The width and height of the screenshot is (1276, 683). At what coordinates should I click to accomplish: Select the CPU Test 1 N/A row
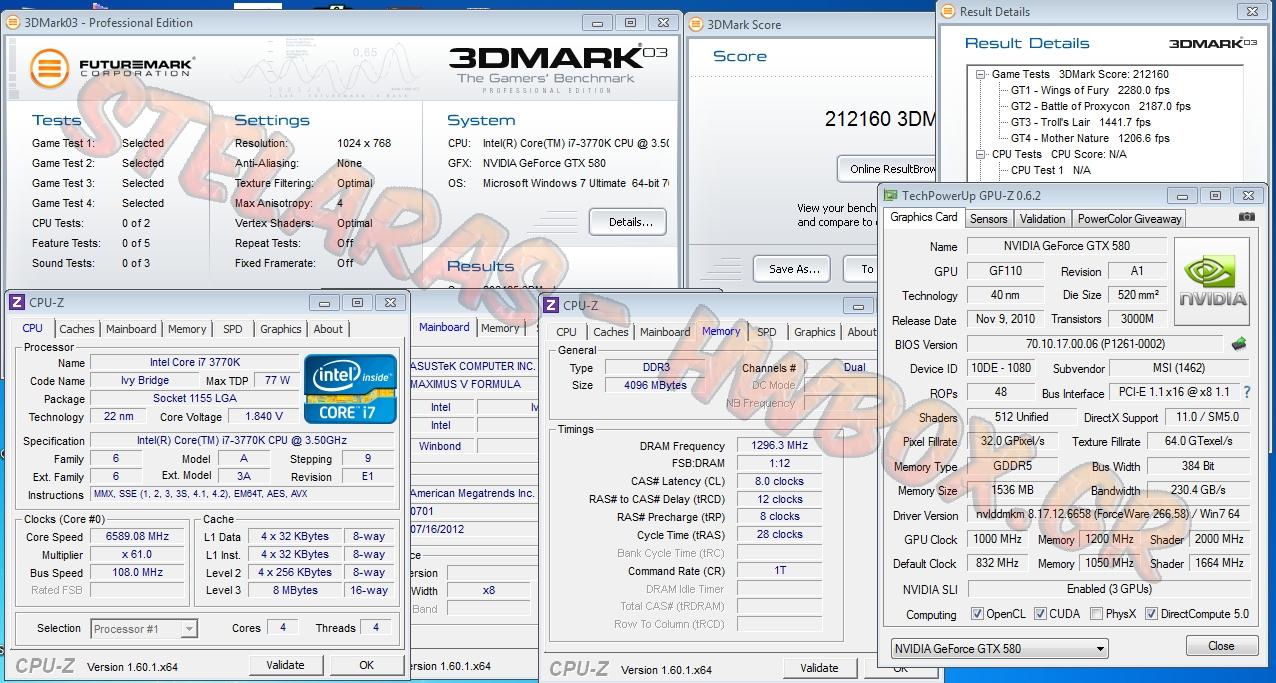point(1051,170)
